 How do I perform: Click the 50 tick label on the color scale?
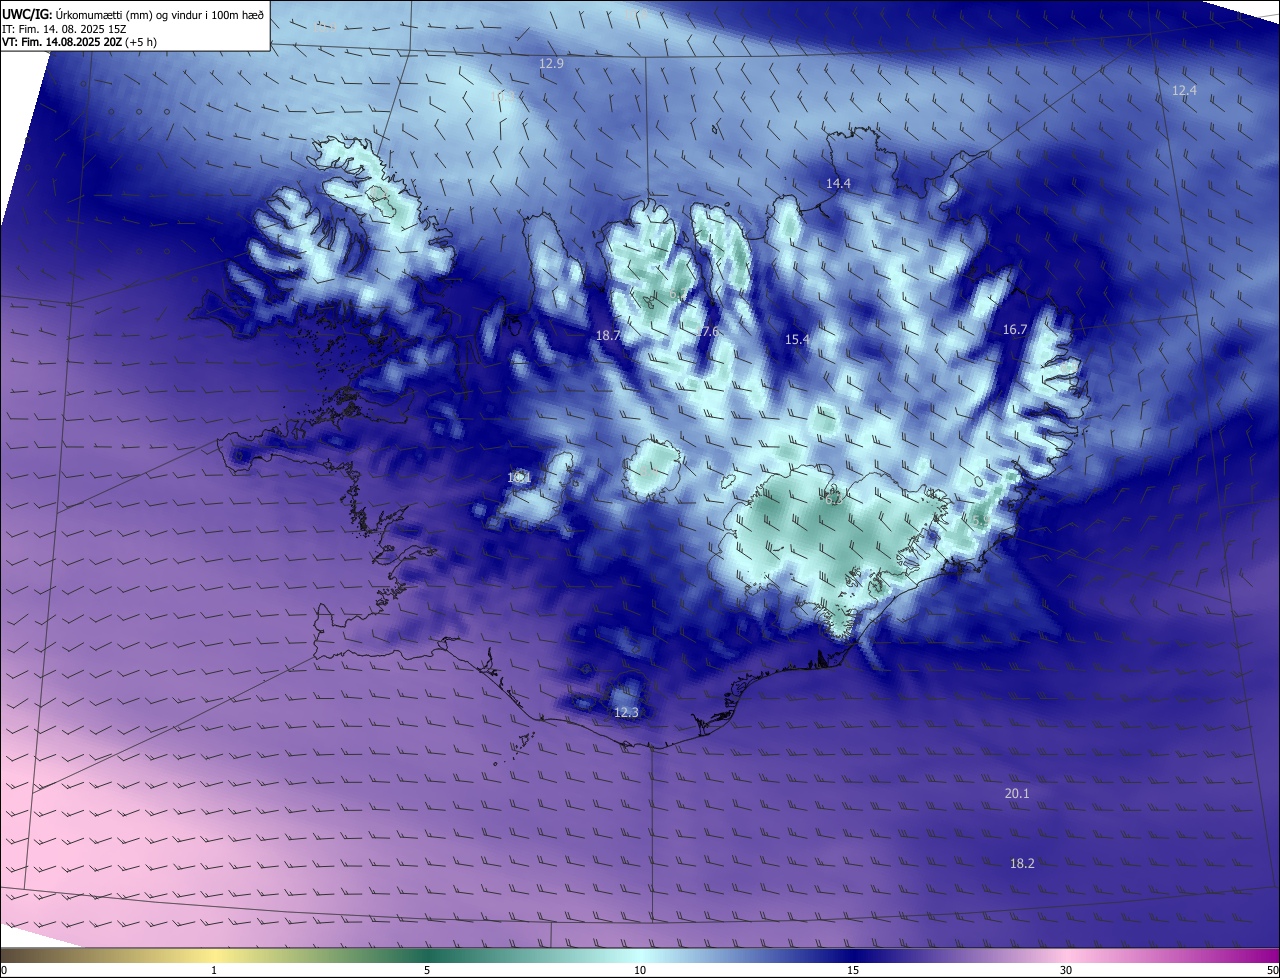point(1272,970)
